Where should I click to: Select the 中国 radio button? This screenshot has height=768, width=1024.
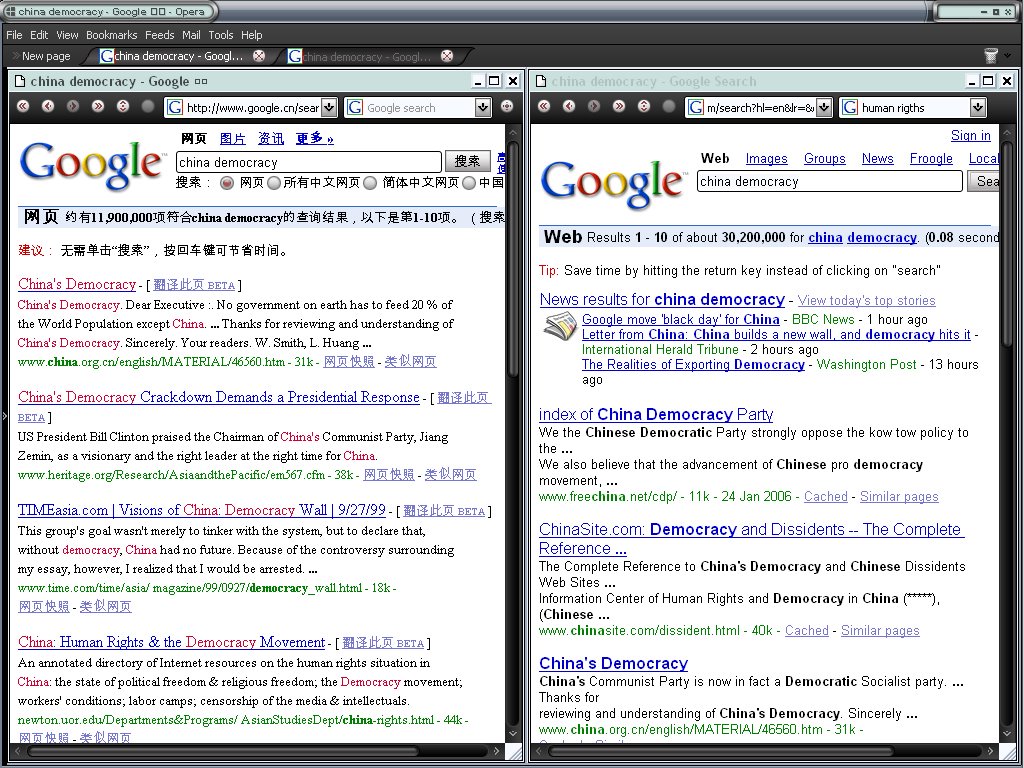click(x=469, y=183)
